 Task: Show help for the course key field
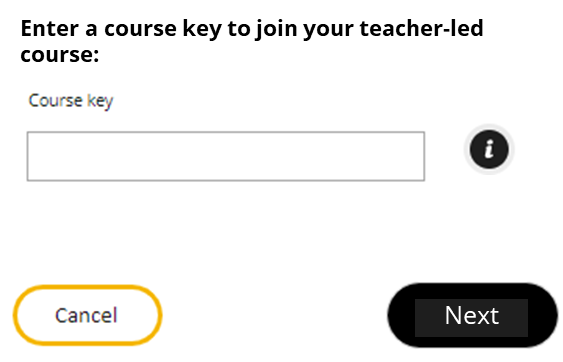489,149
